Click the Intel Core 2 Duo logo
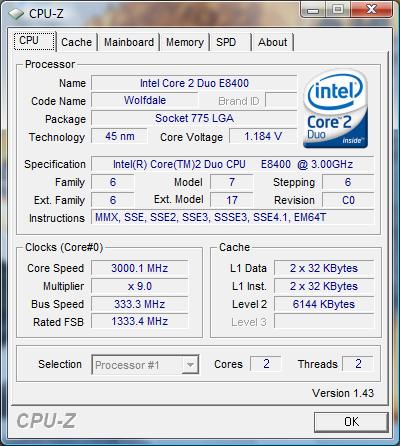The width and height of the screenshot is (400, 446). [336, 109]
